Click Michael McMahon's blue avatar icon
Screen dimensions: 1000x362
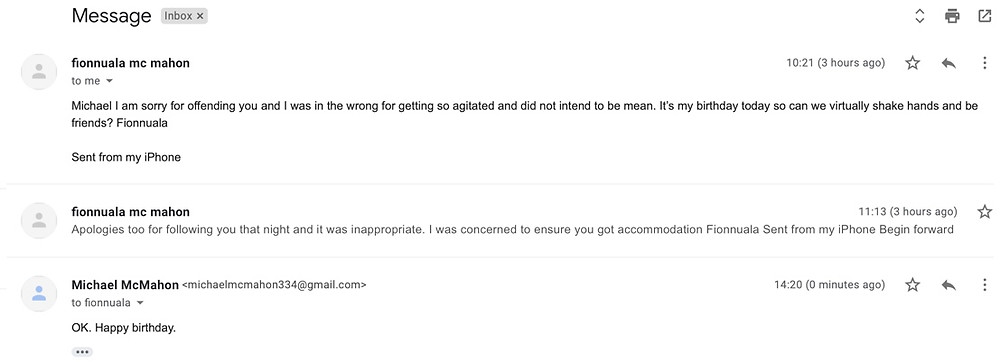pos(39,293)
